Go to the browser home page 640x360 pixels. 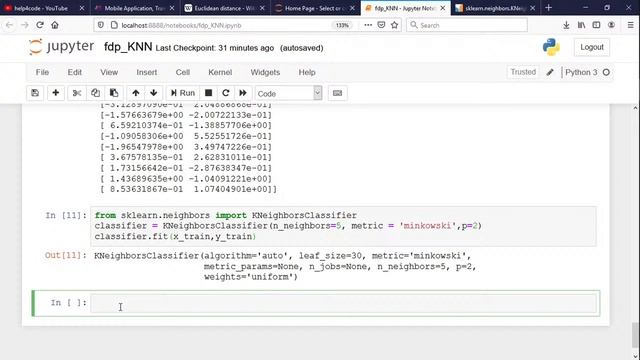pos(55,25)
